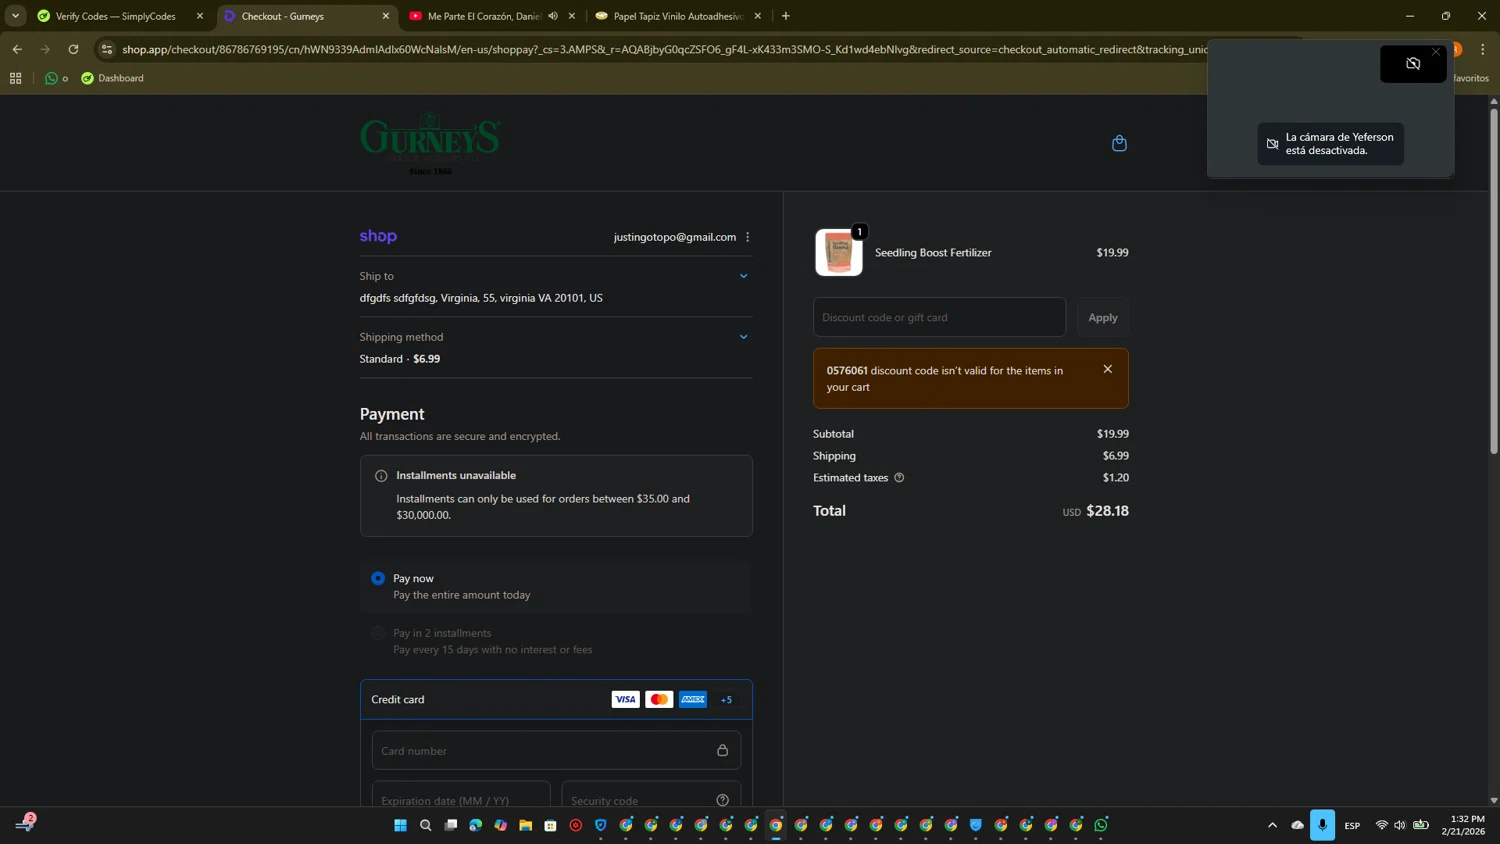Open the WhatsApp bookmark

click(56, 78)
